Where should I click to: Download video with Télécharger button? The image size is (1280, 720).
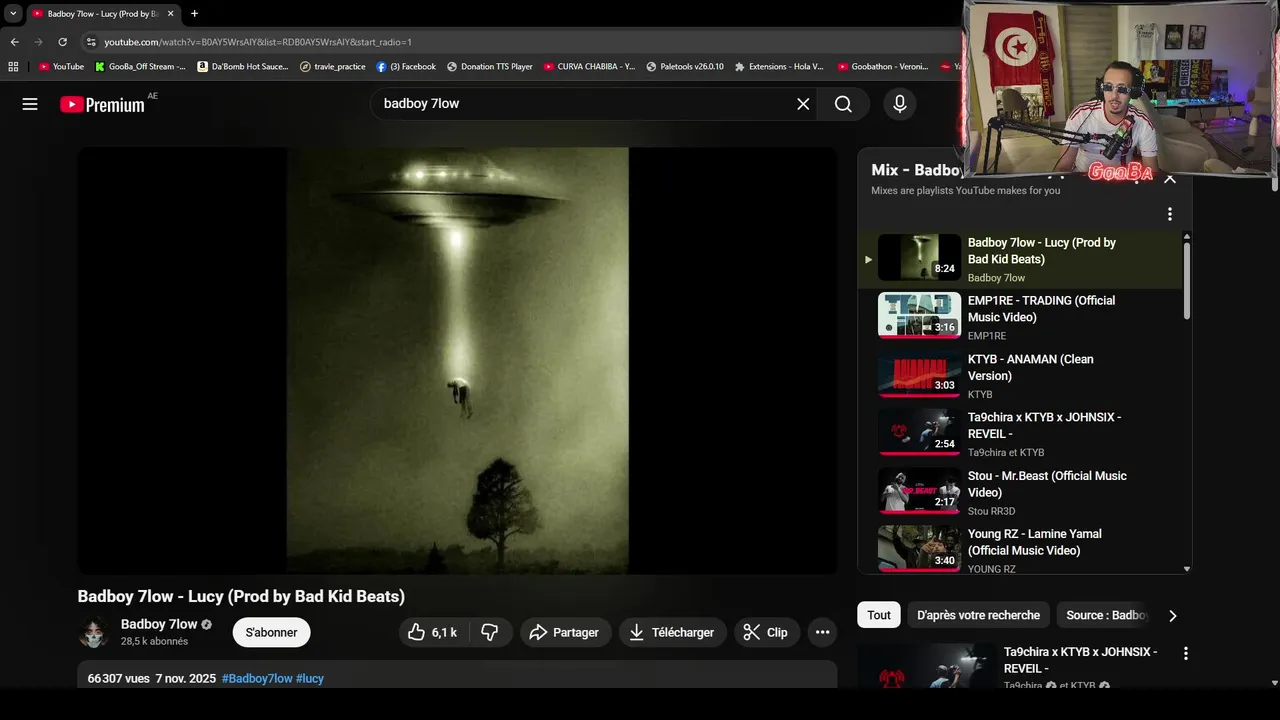point(672,632)
